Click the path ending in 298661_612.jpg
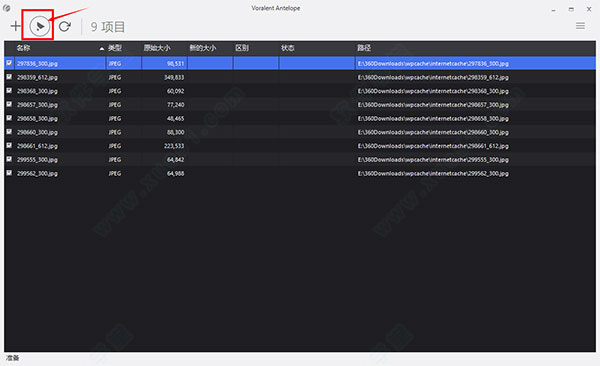The height and width of the screenshot is (366, 600). pos(433,146)
